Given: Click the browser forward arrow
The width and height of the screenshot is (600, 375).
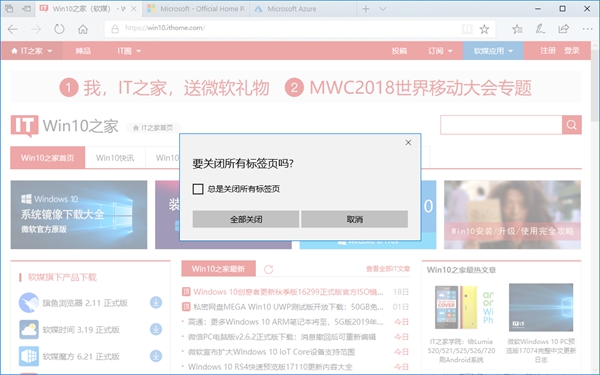Looking at the screenshot, I should pos(36,29).
